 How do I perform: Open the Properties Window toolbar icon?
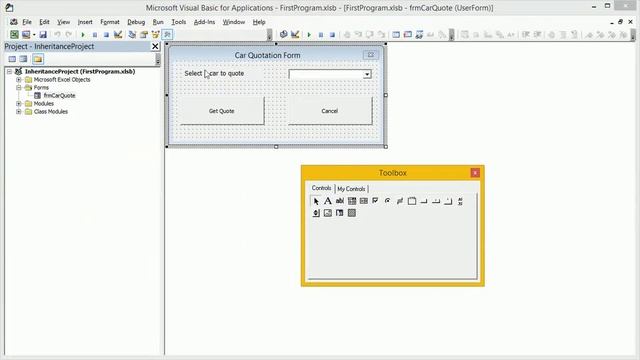click(144, 35)
